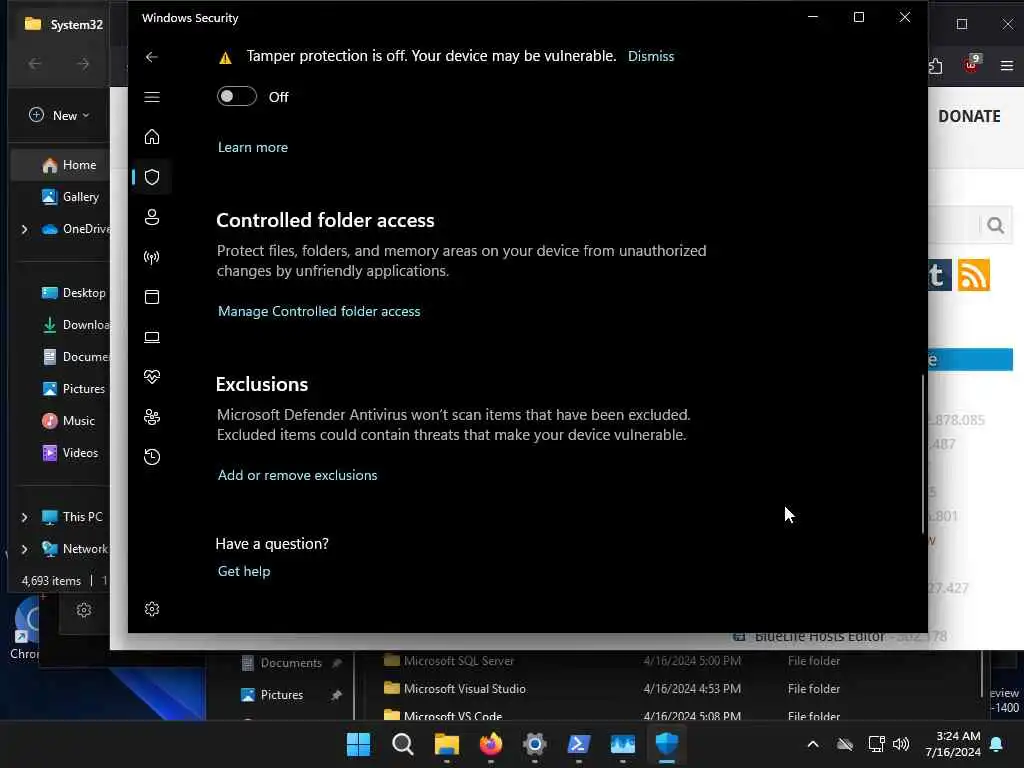Go back in Windows Security

click(x=152, y=57)
